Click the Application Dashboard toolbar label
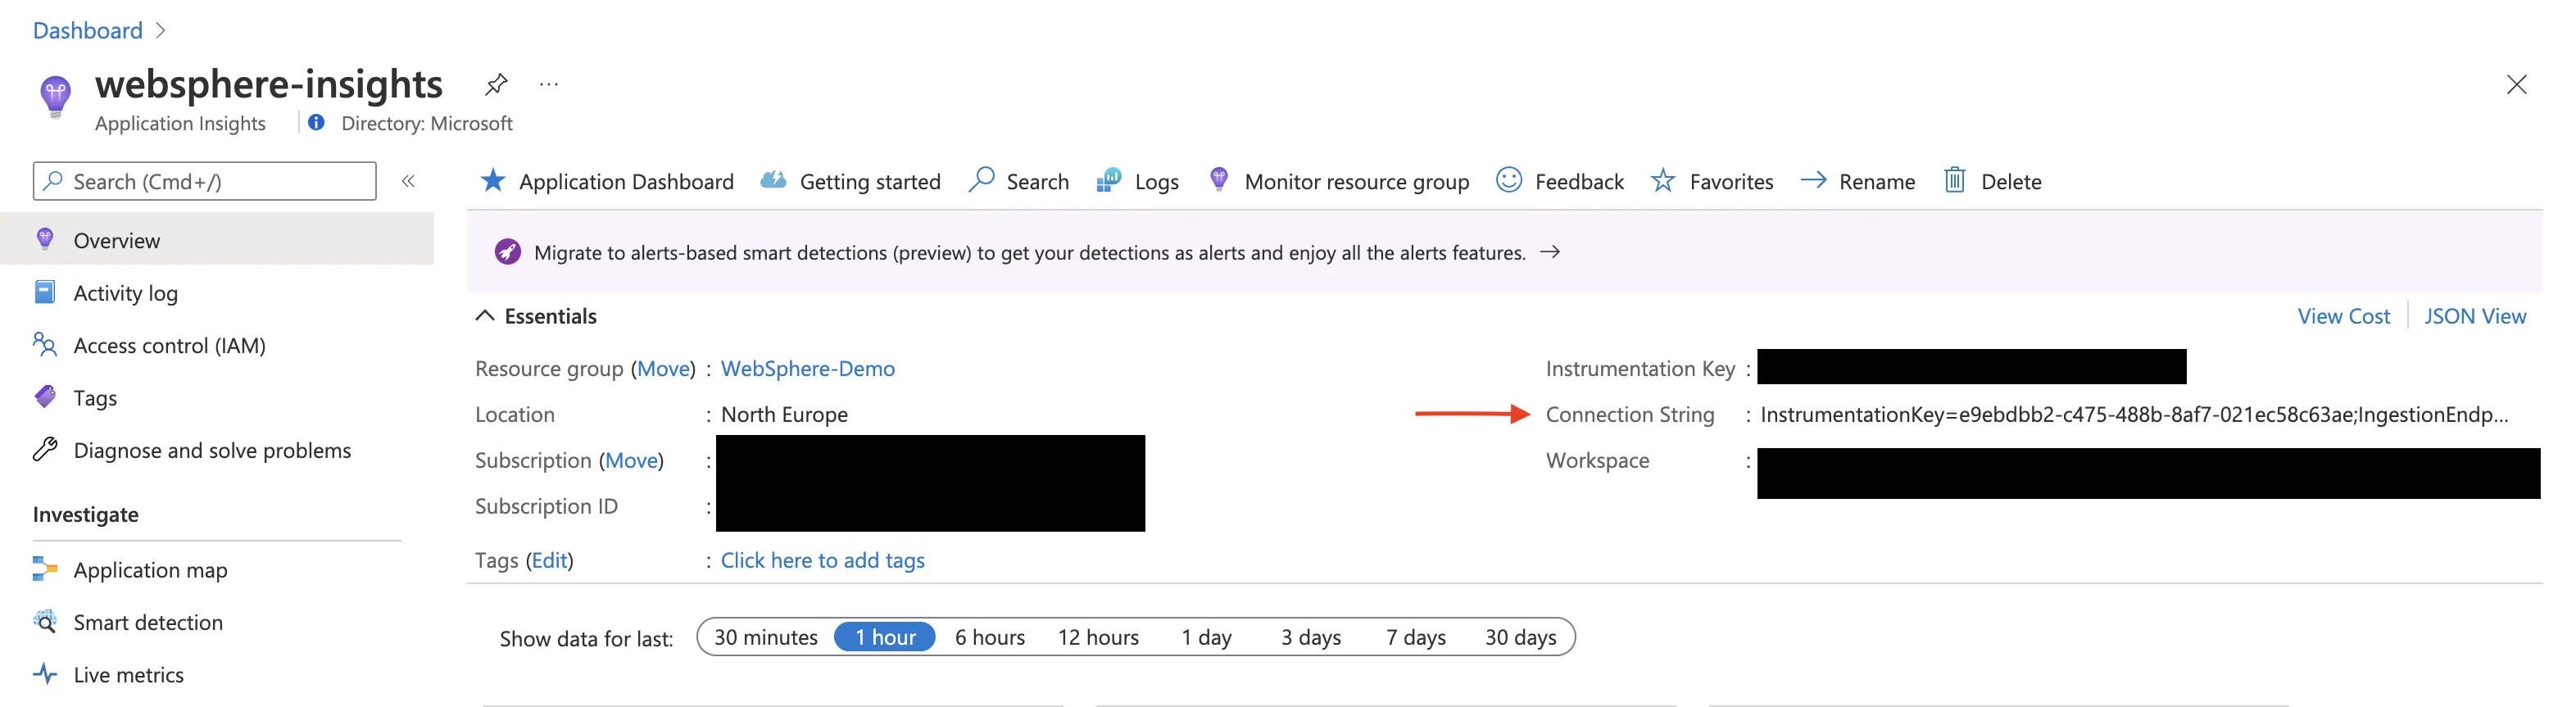Image resolution: width=2576 pixels, height=707 pixels. (626, 182)
